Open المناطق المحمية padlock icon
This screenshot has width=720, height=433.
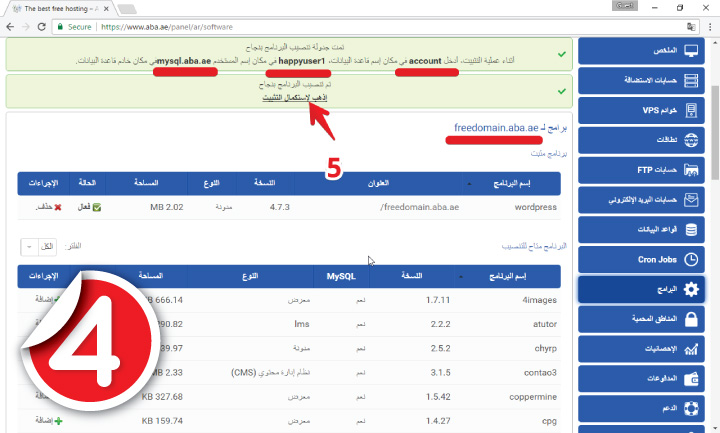(691, 319)
